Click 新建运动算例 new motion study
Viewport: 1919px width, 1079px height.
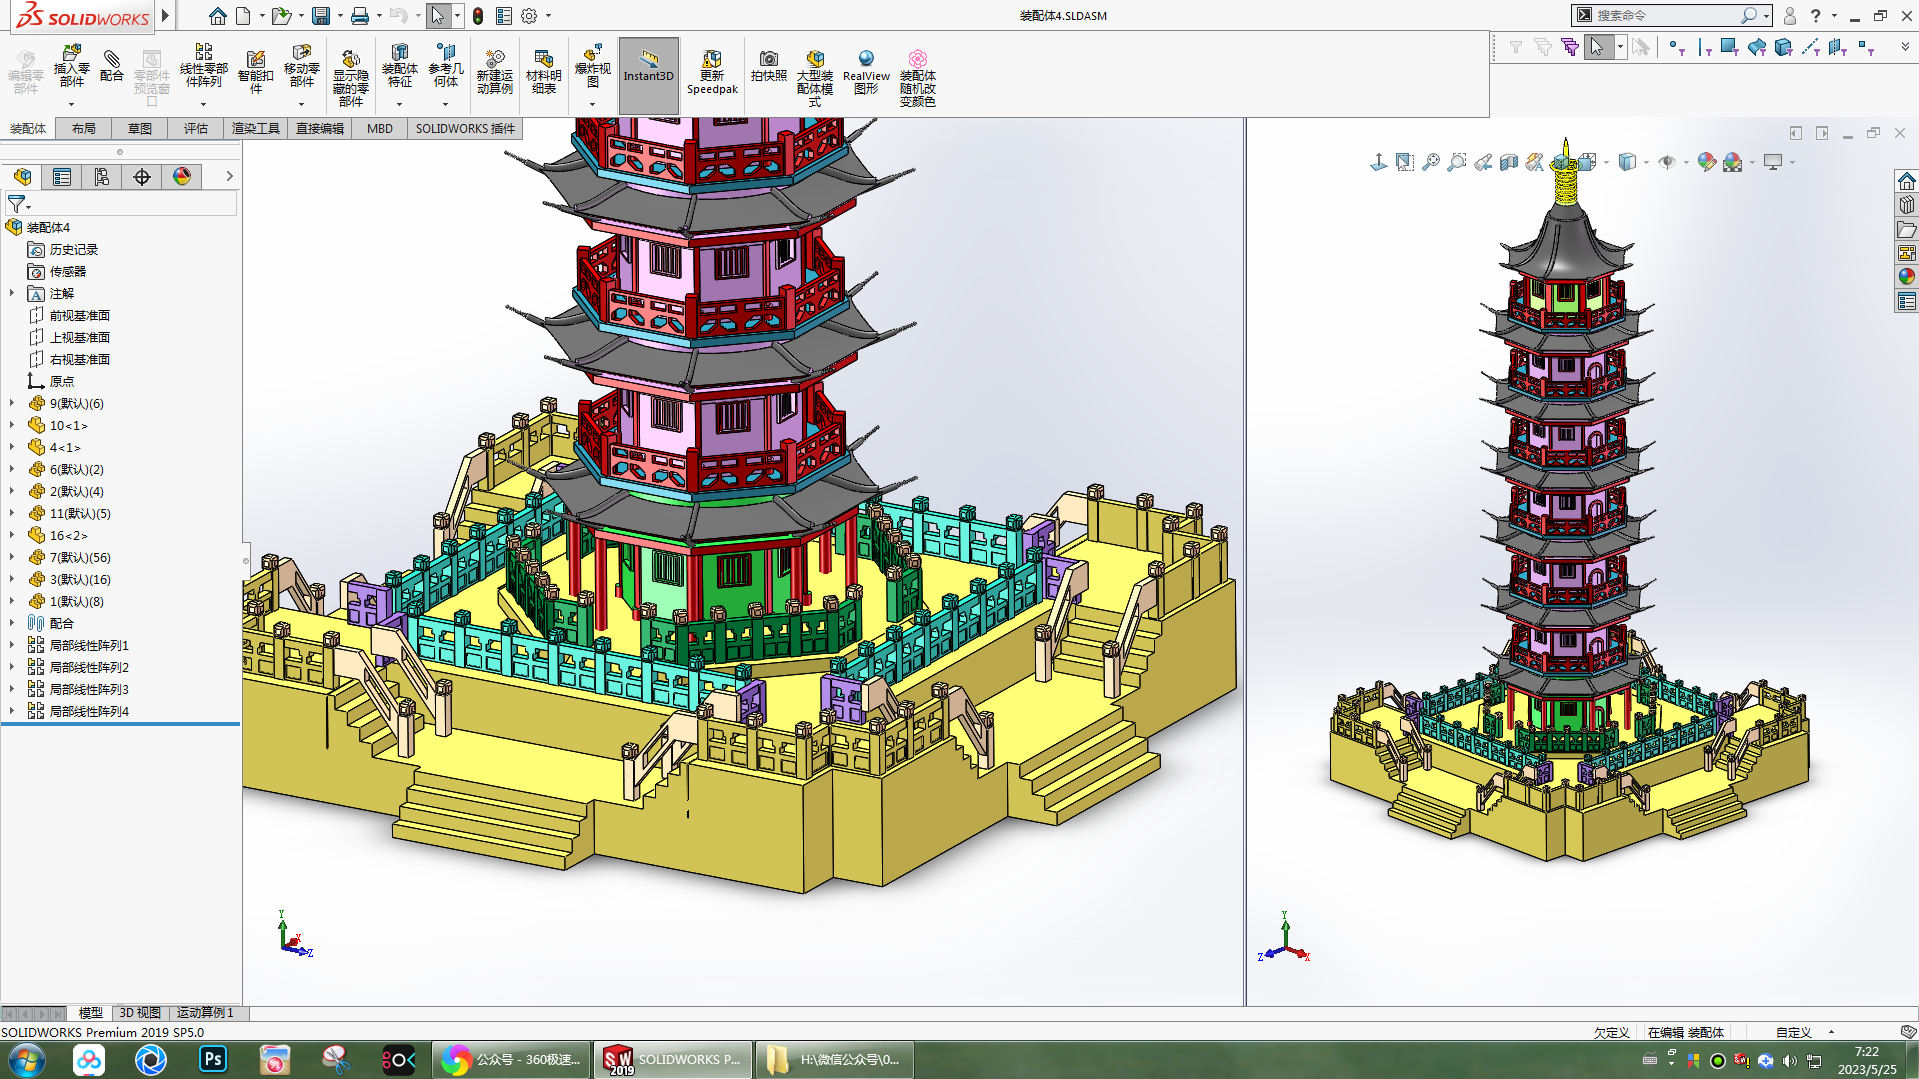(x=494, y=72)
